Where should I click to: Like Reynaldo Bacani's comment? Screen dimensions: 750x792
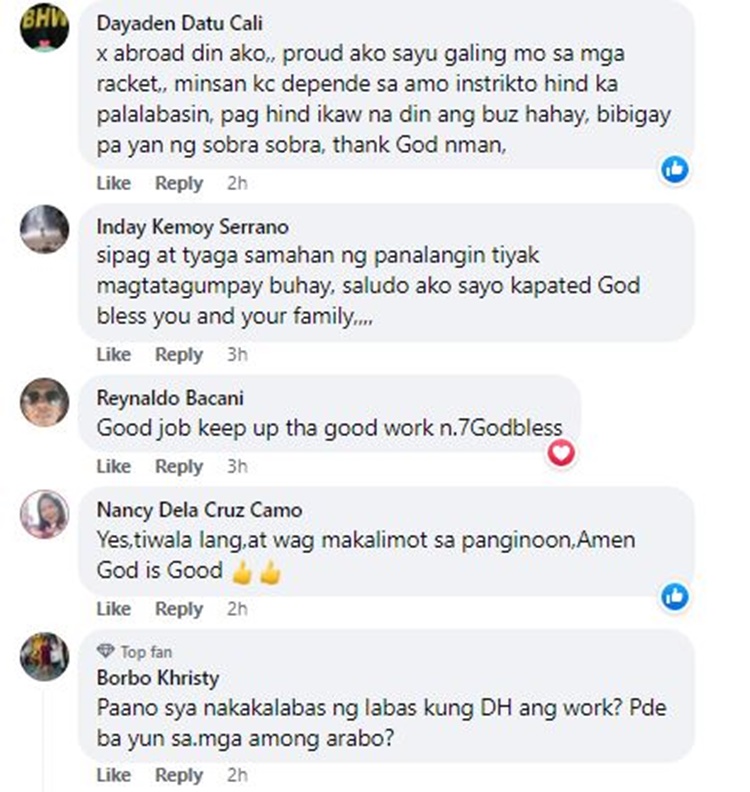pos(114,466)
